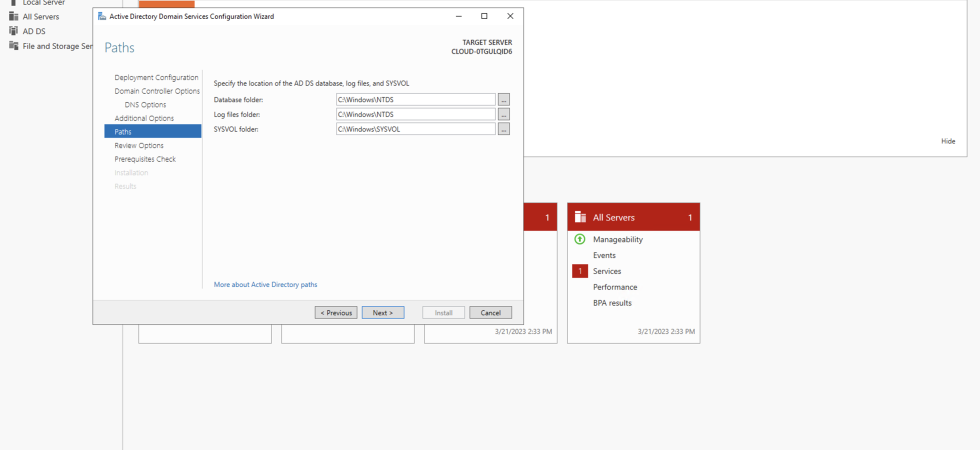Image resolution: width=980 pixels, height=450 pixels.
Task: Open Deployment Configuration wizard step
Action: [x=156, y=78]
